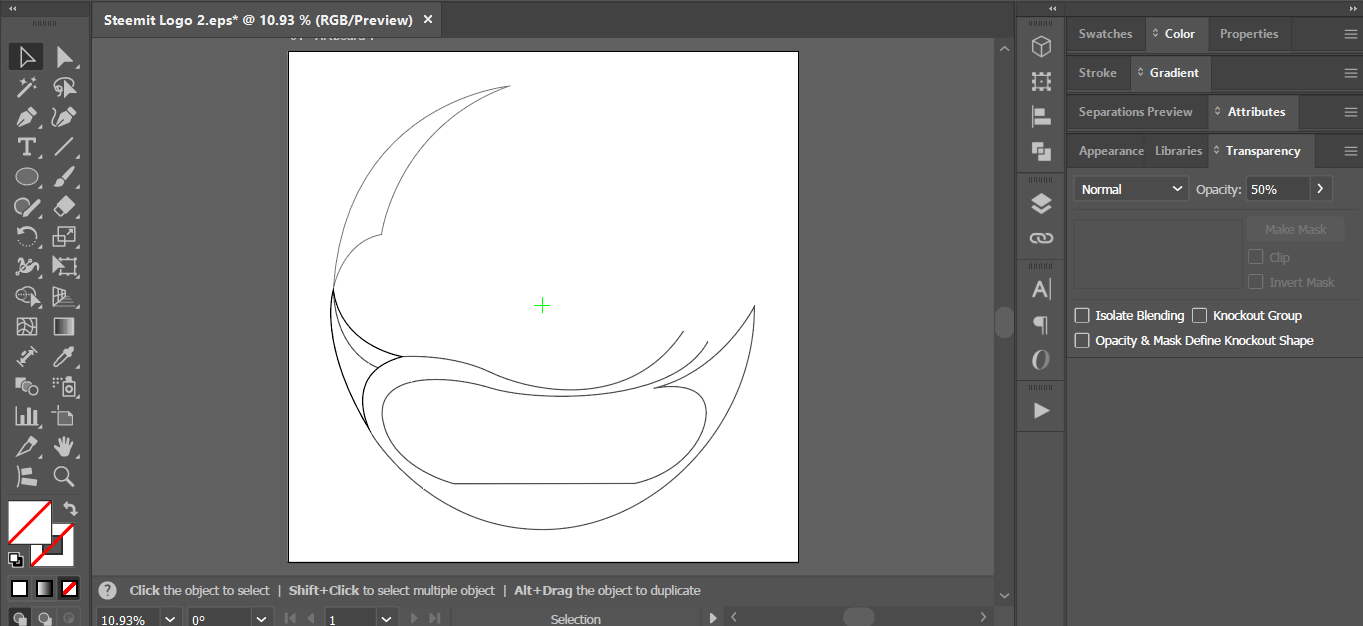This screenshot has width=1363, height=626.
Task: Check the Knockout Group checkbox
Action: (x=1200, y=316)
